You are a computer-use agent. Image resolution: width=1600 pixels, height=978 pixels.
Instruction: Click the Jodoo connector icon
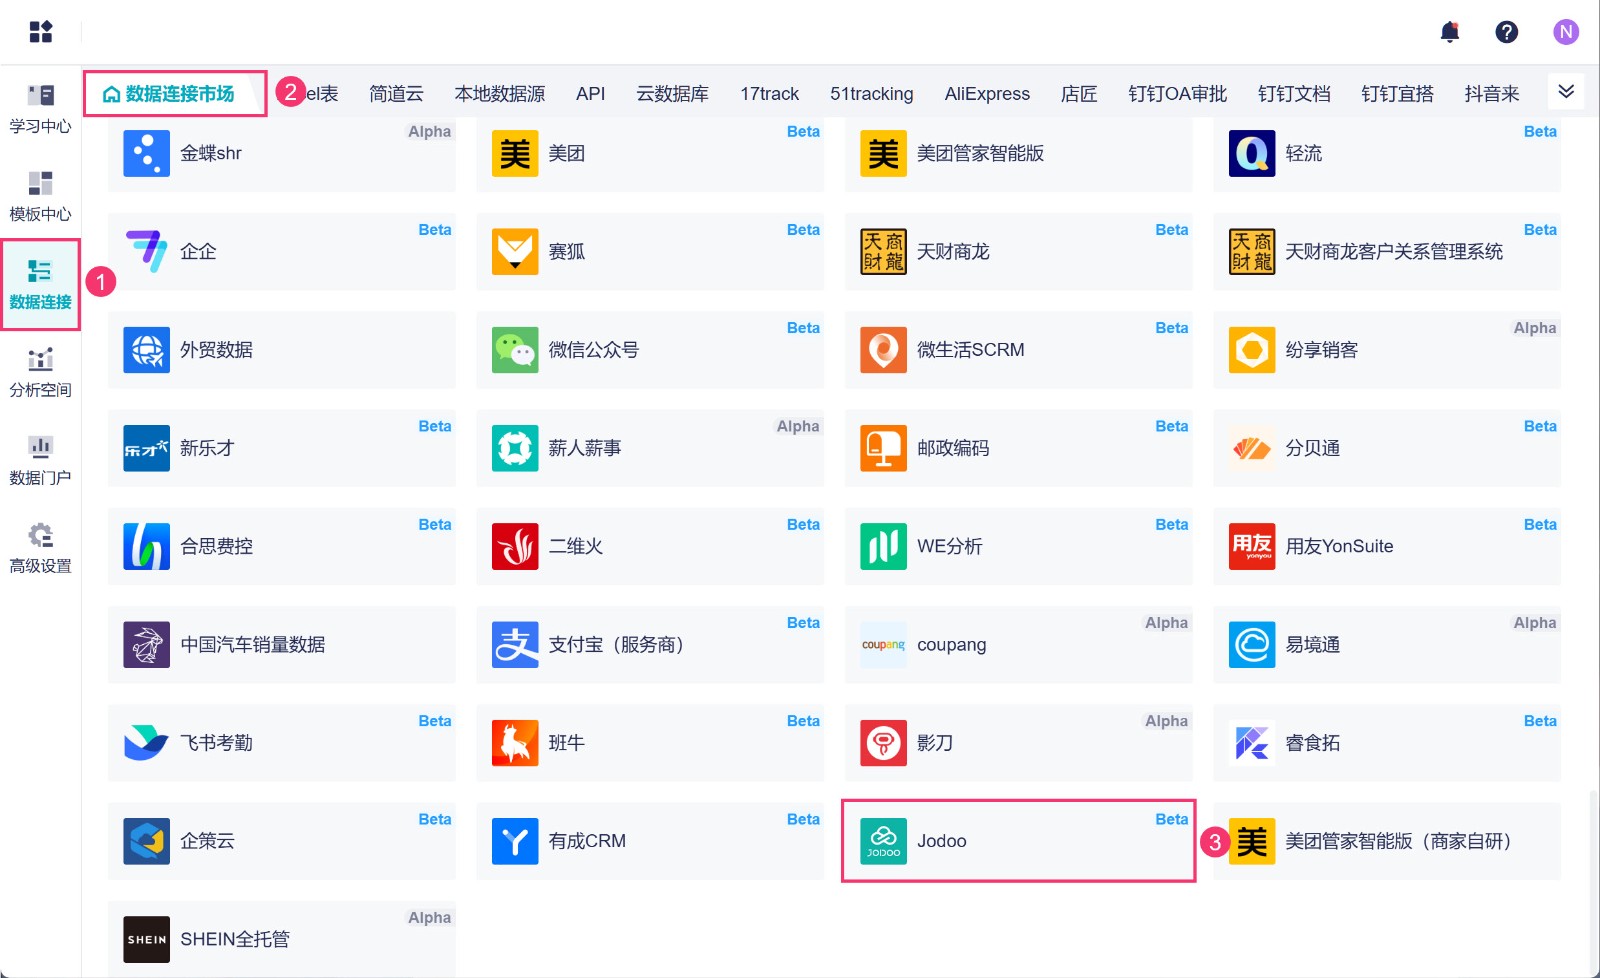click(884, 841)
